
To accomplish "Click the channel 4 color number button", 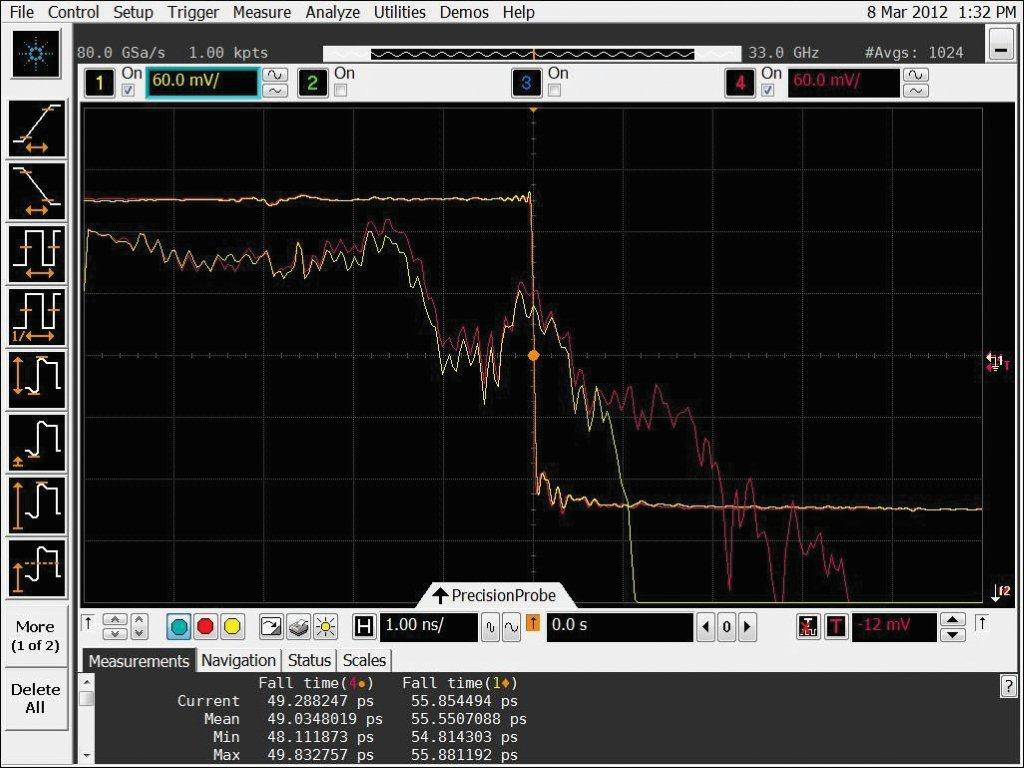I will coord(740,83).
